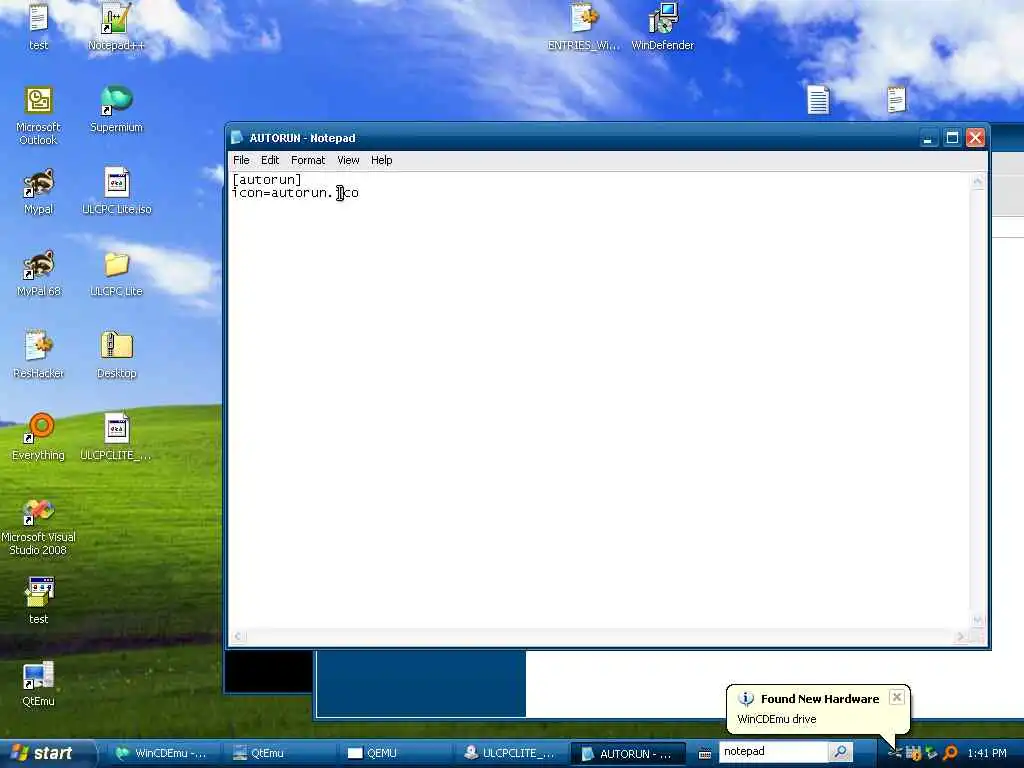Open the View menu in Notepad
The height and width of the screenshot is (768, 1024).
click(x=348, y=160)
